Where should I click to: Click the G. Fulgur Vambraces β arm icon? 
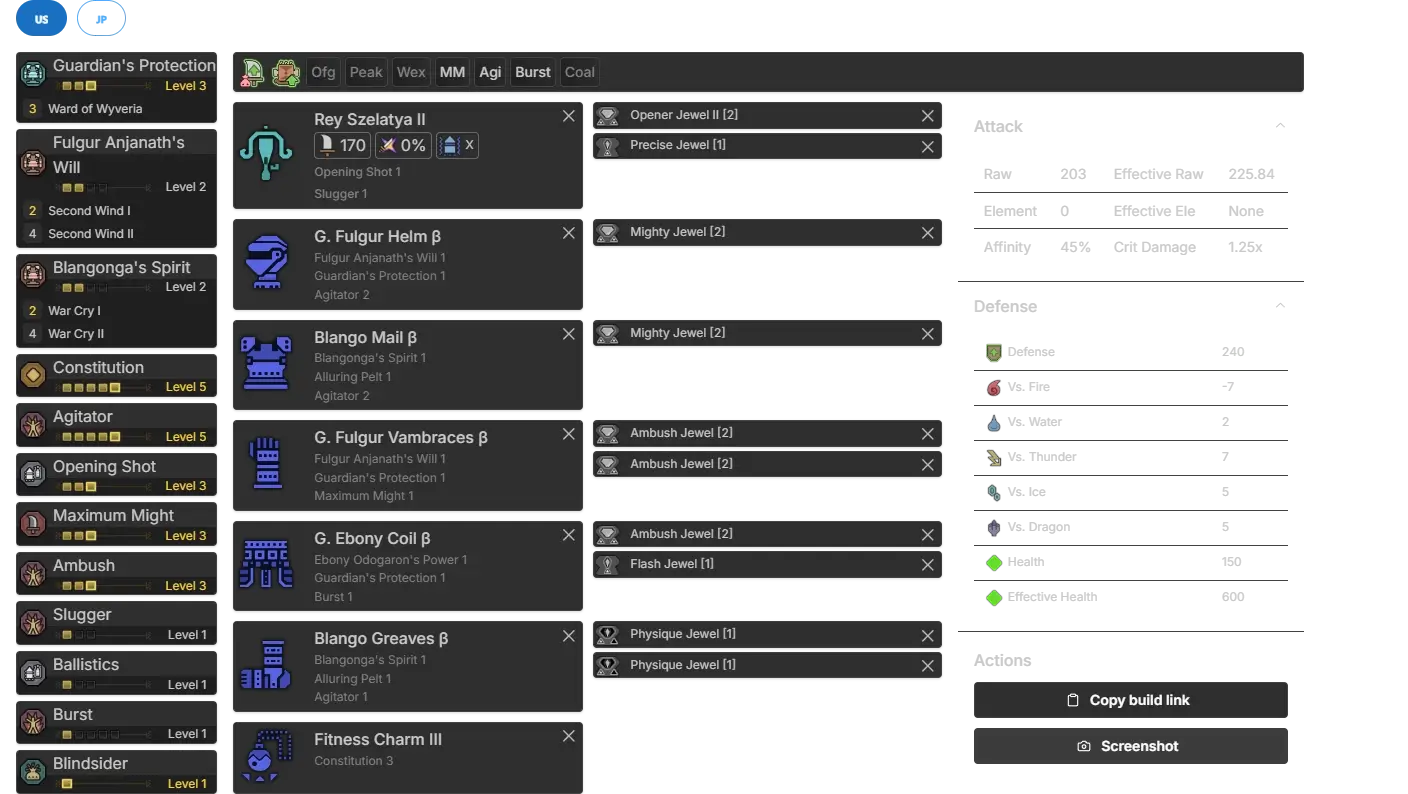click(266, 463)
